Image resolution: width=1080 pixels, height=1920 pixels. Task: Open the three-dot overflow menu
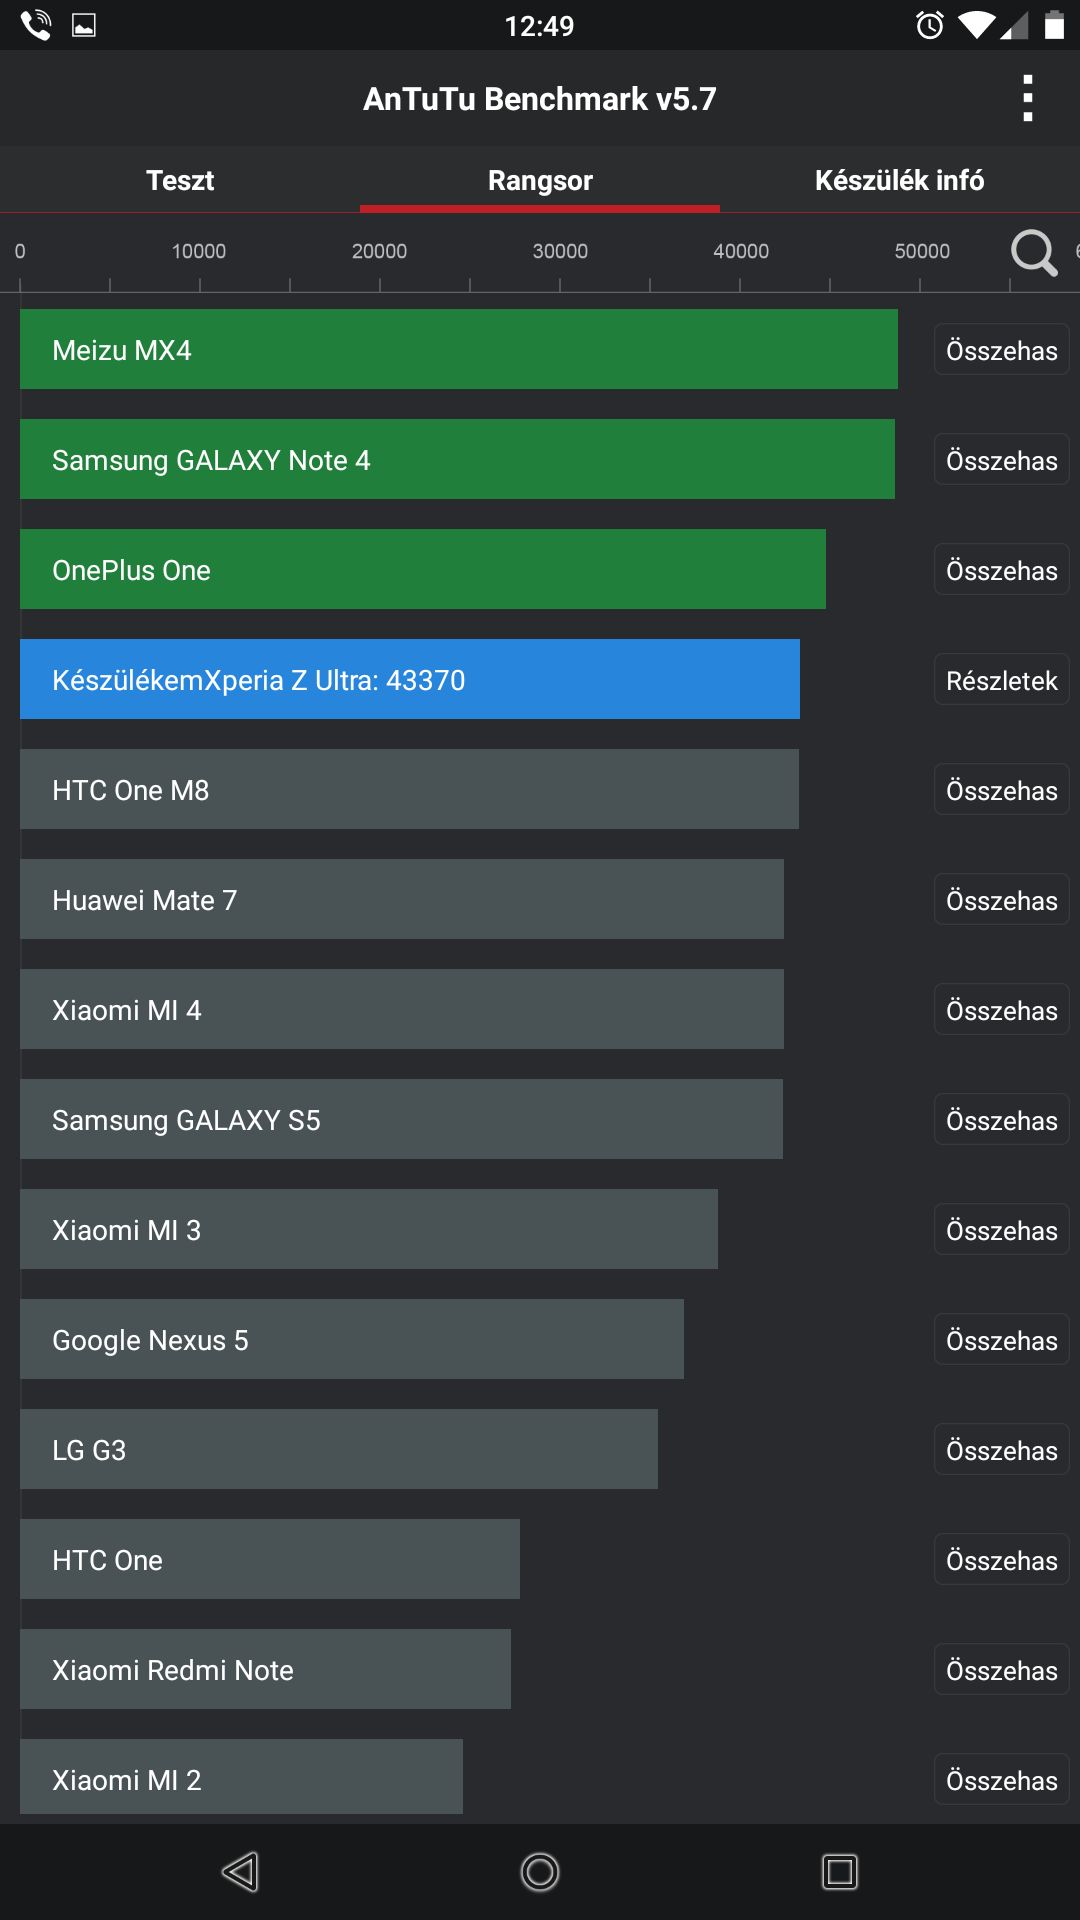[1027, 98]
